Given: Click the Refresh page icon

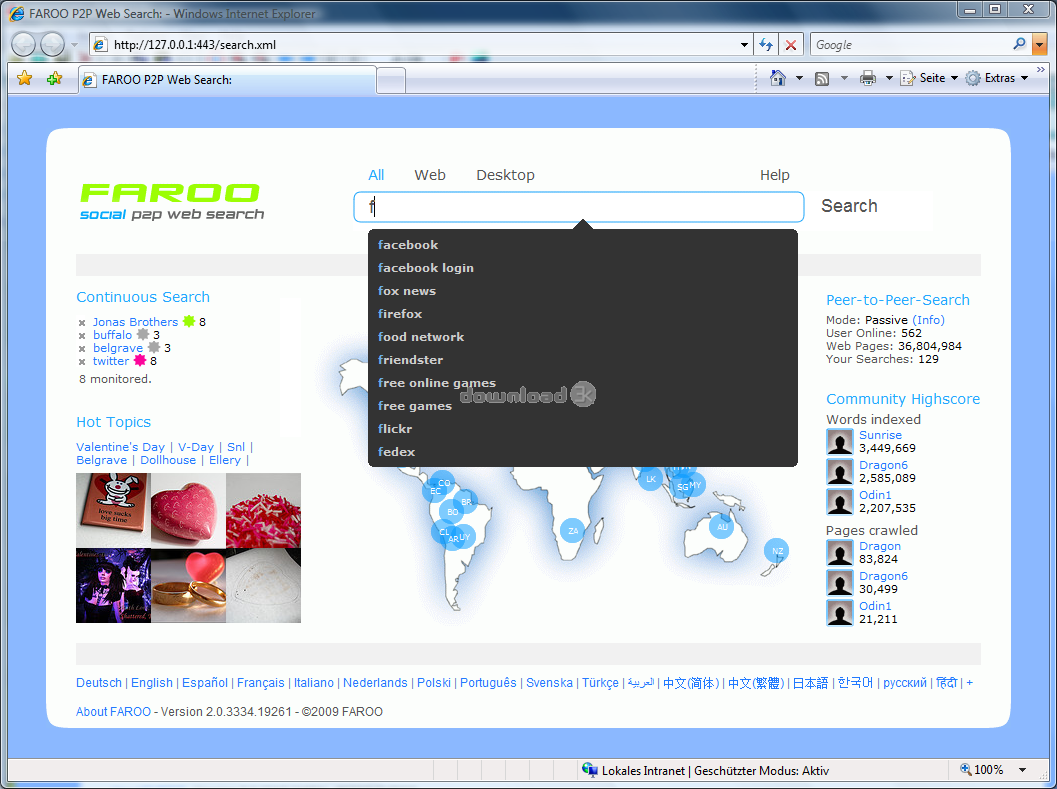Looking at the screenshot, I should [x=766, y=45].
